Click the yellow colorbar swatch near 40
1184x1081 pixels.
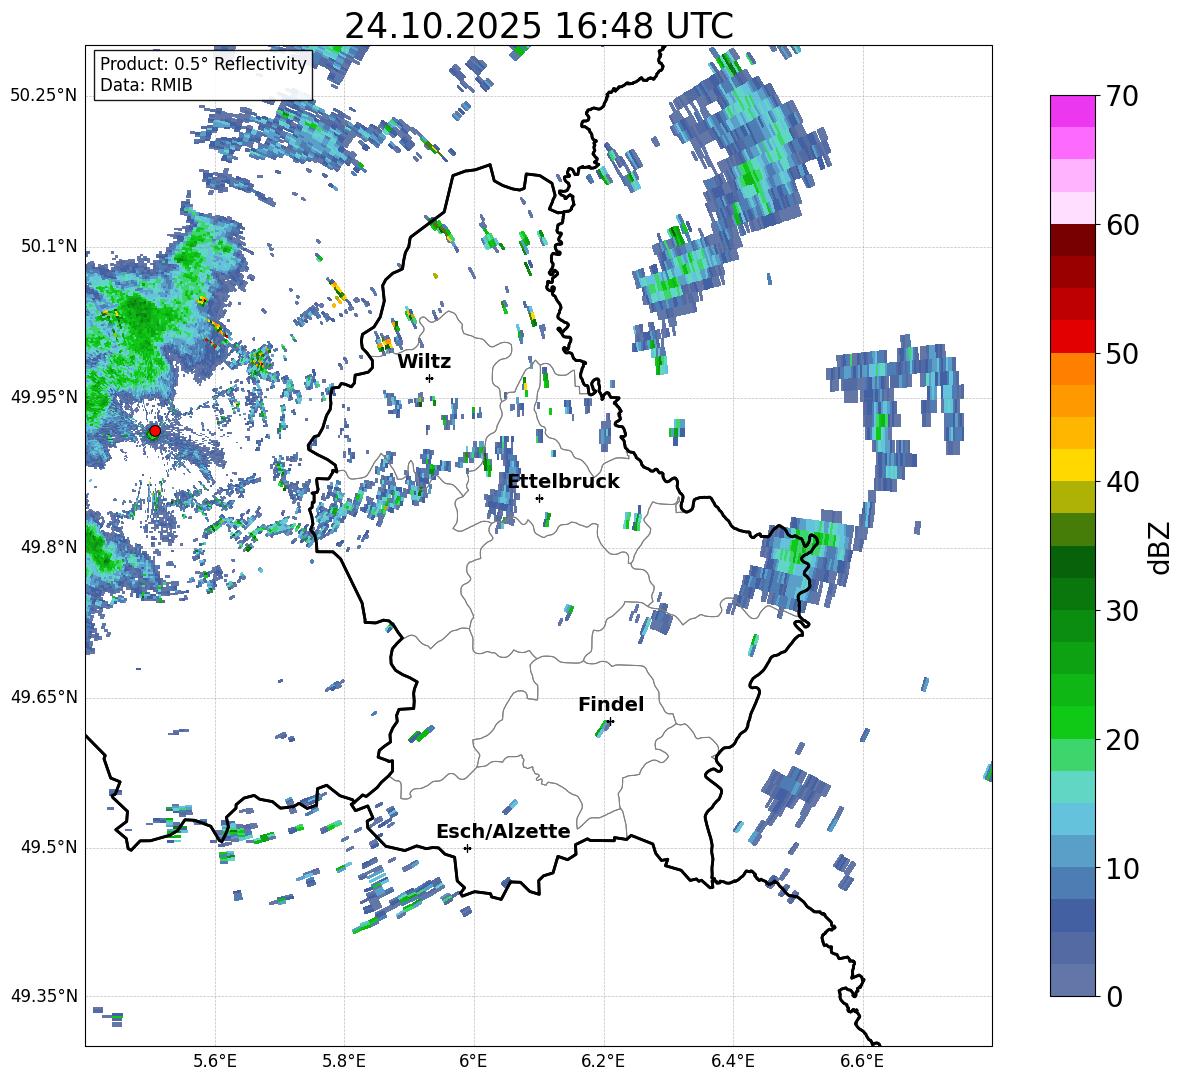[1073, 465]
